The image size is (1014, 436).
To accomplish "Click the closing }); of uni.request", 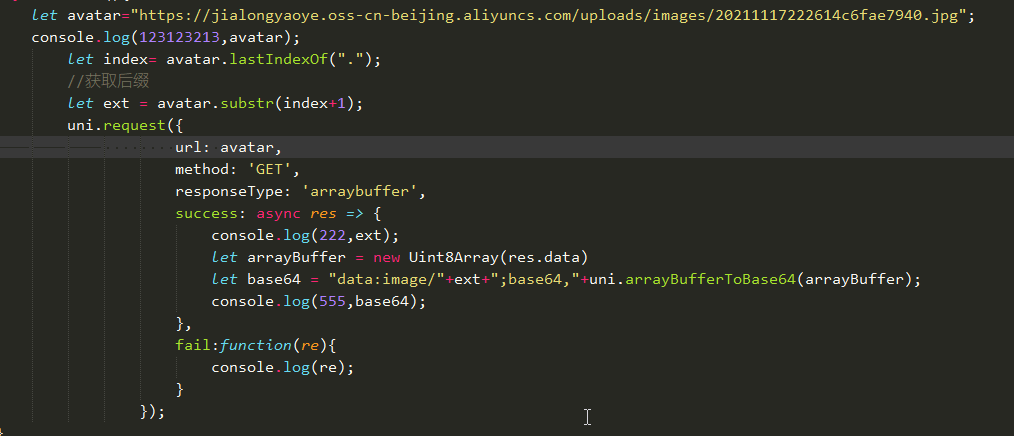I will pos(153,411).
